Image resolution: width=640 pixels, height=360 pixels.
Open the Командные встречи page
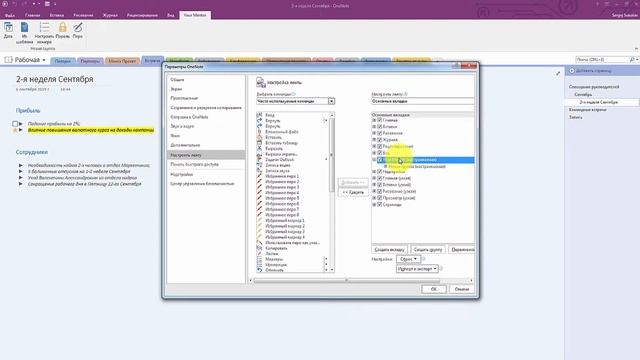pyautogui.click(x=587, y=110)
